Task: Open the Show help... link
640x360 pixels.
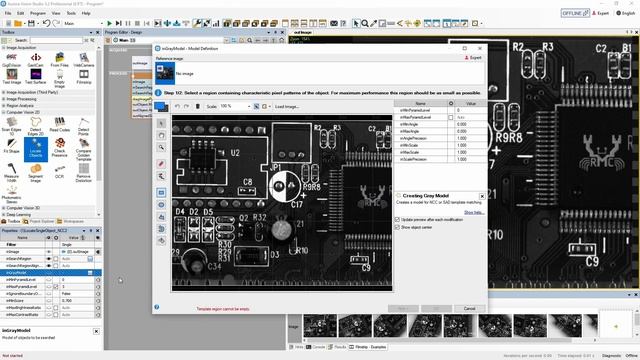Action: 474,212
